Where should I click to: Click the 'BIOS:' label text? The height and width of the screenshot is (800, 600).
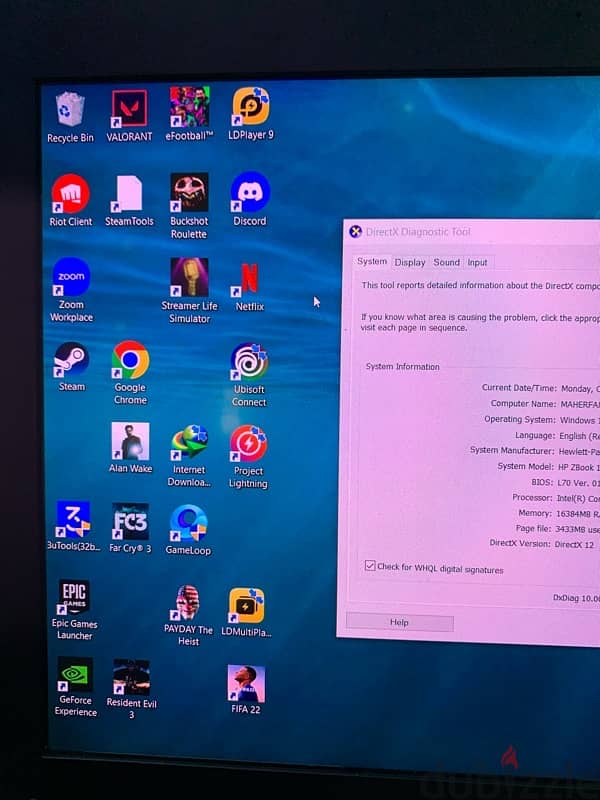coord(541,482)
